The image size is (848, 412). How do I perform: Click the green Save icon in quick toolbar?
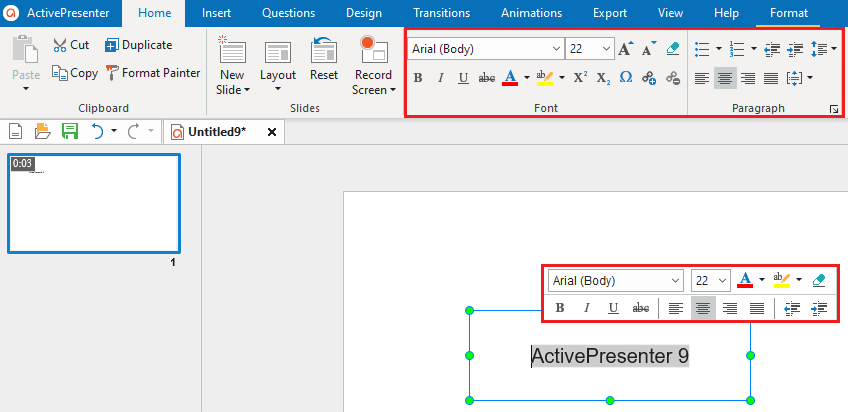coord(70,131)
